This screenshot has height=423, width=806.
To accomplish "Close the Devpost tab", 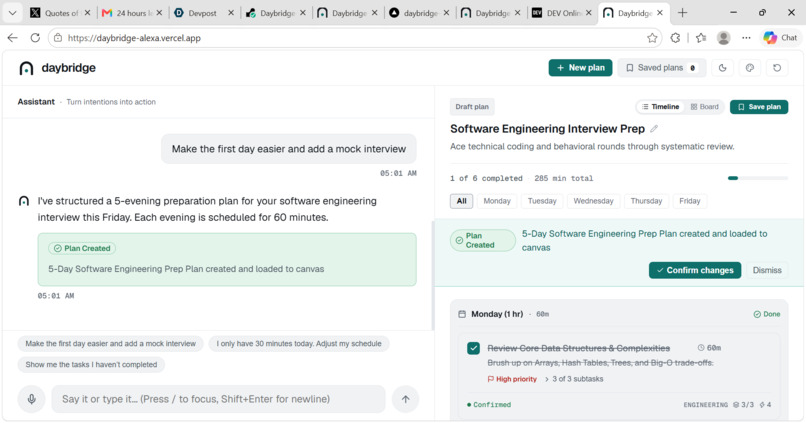I will tap(231, 13).
